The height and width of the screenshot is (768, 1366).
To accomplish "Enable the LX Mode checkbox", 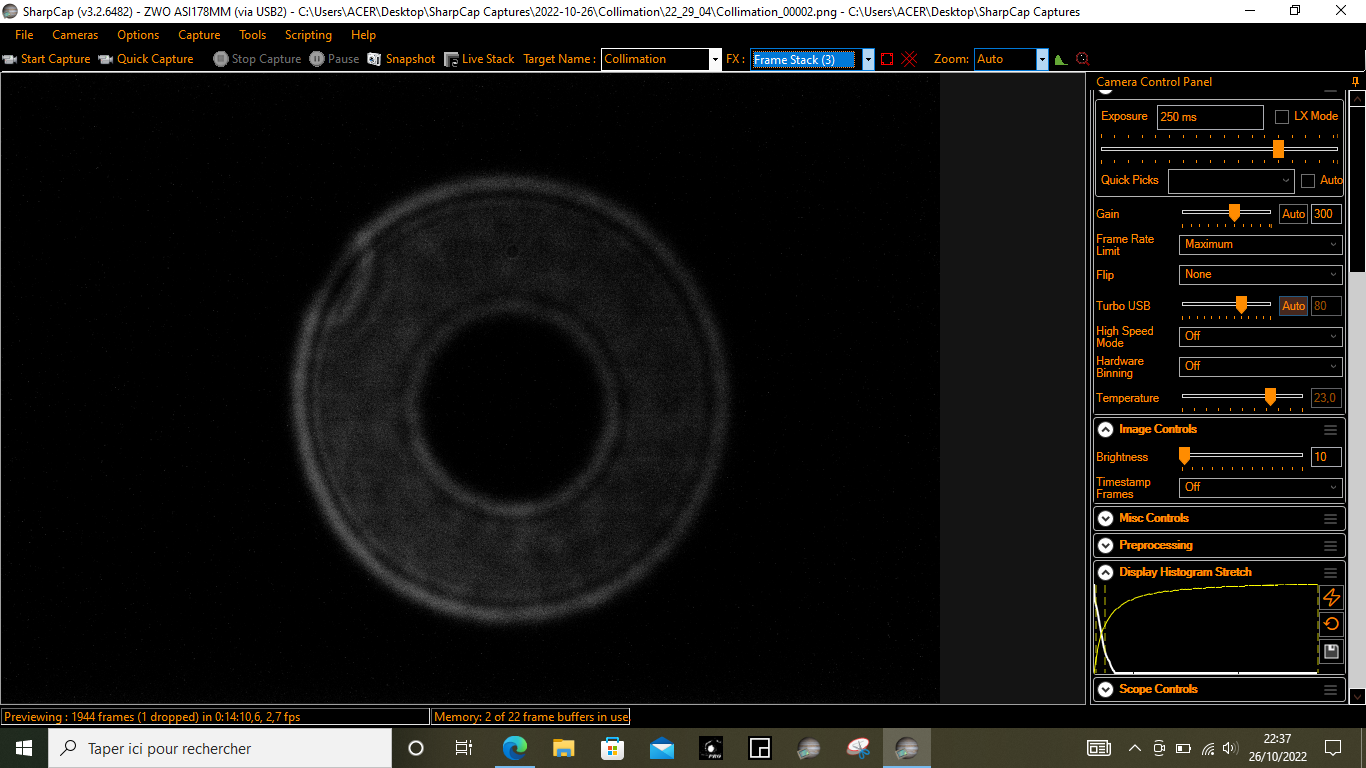I will click(x=1282, y=116).
